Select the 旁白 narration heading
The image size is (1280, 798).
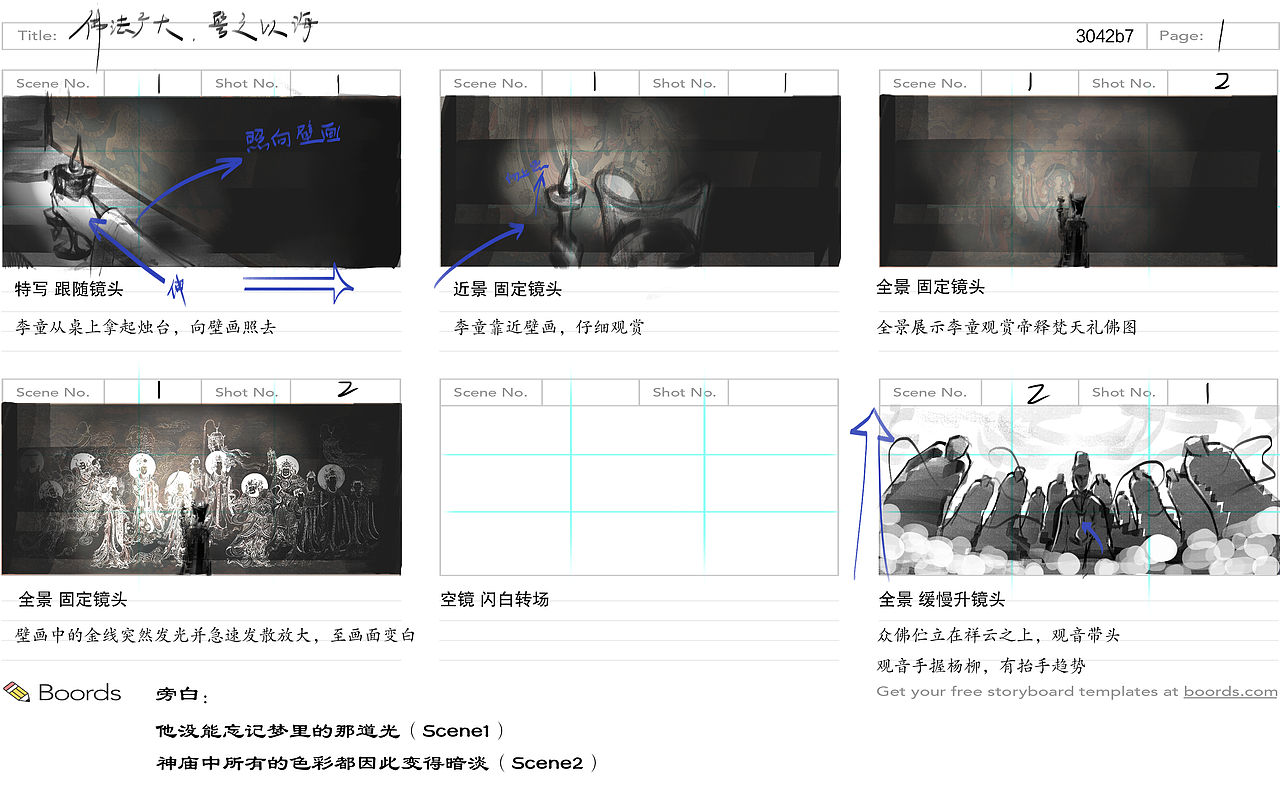coord(183,694)
